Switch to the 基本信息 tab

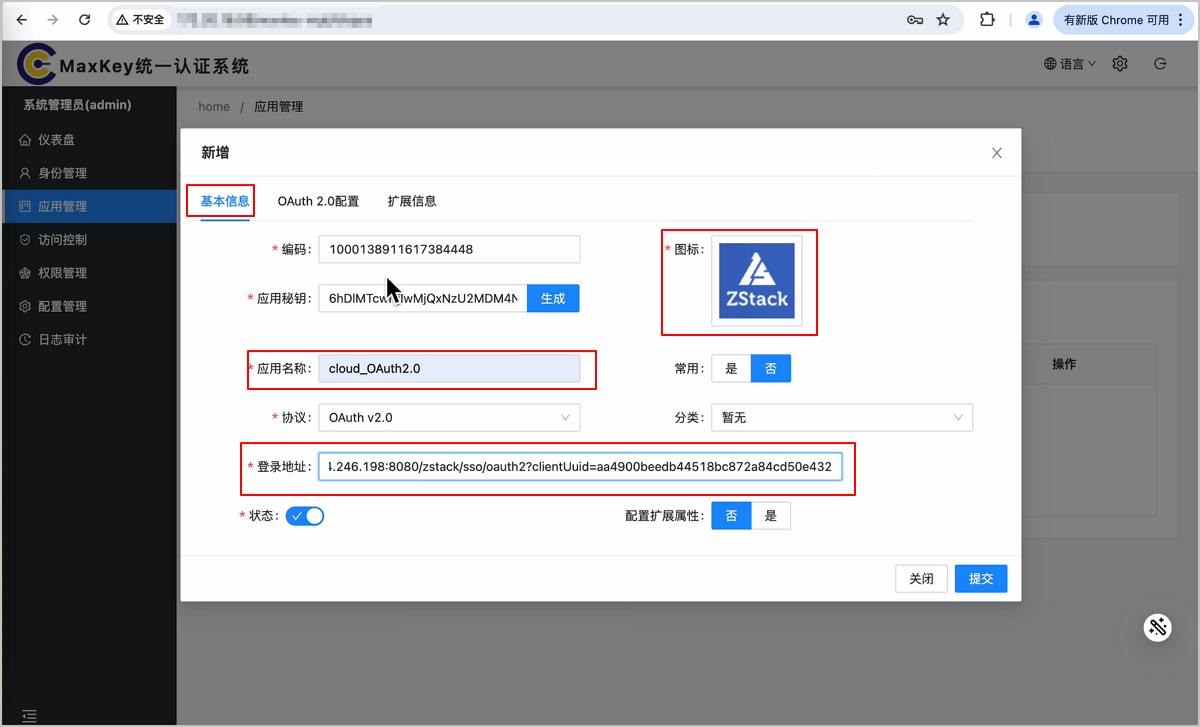(x=225, y=201)
